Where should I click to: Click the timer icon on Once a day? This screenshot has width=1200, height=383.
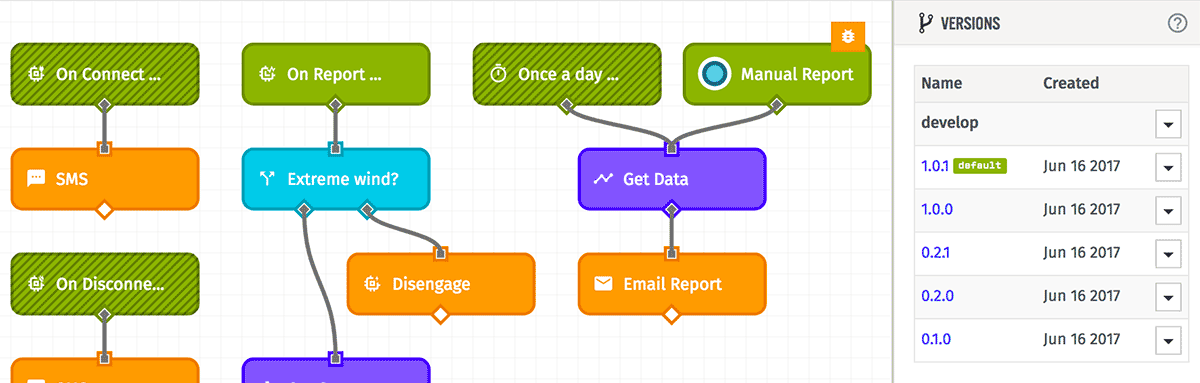pyautogui.click(x=498, y=74)
